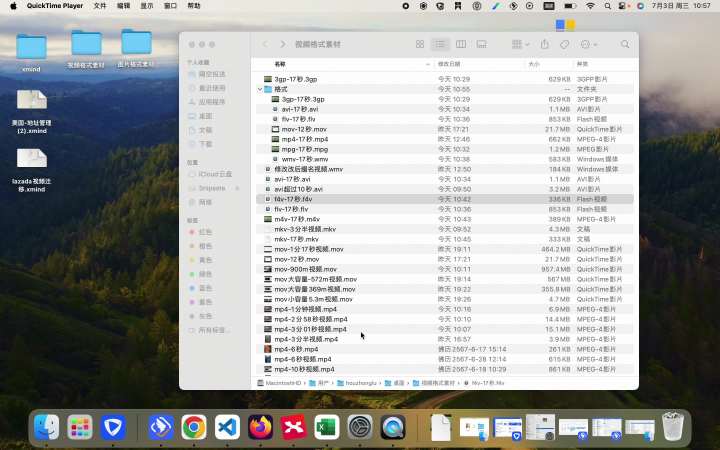The height and width of the screenshot is (450, 720).
Task: Switch to icon grid view
Action: pyautogui.click(x=420, y=44)
